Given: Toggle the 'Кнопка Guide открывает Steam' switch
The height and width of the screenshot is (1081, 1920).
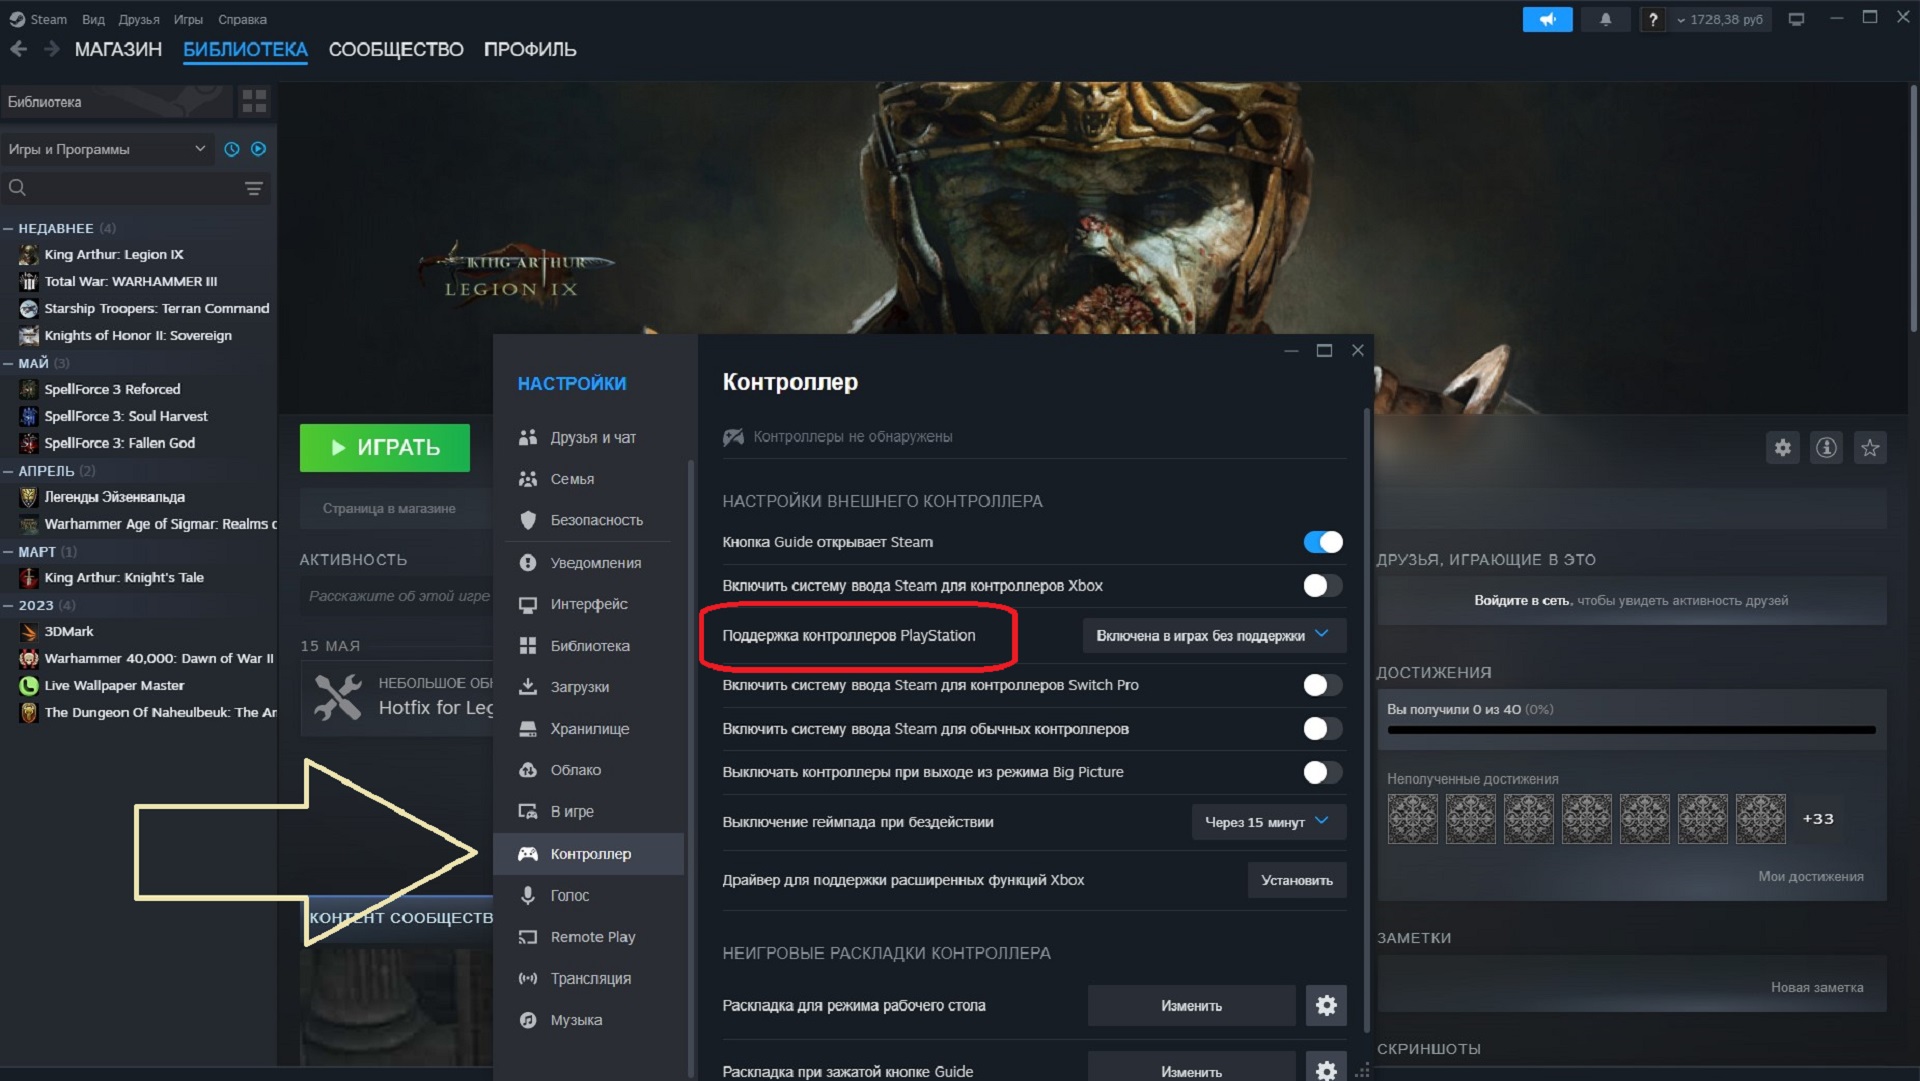Looking at the screenshot, I should (1322, 542).
